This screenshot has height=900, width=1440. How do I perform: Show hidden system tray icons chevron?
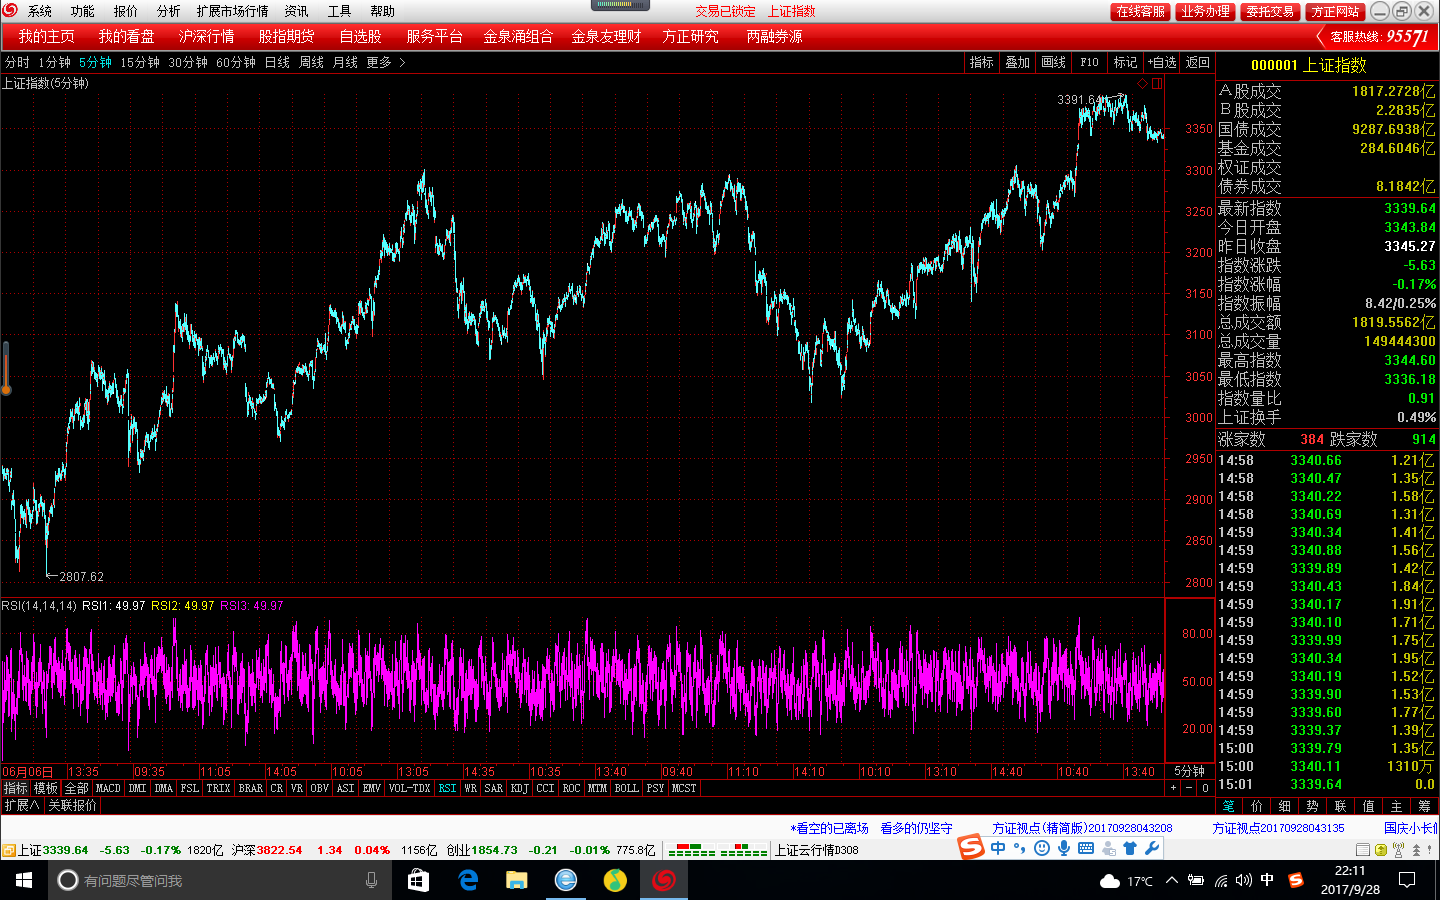pos(1171,880)
